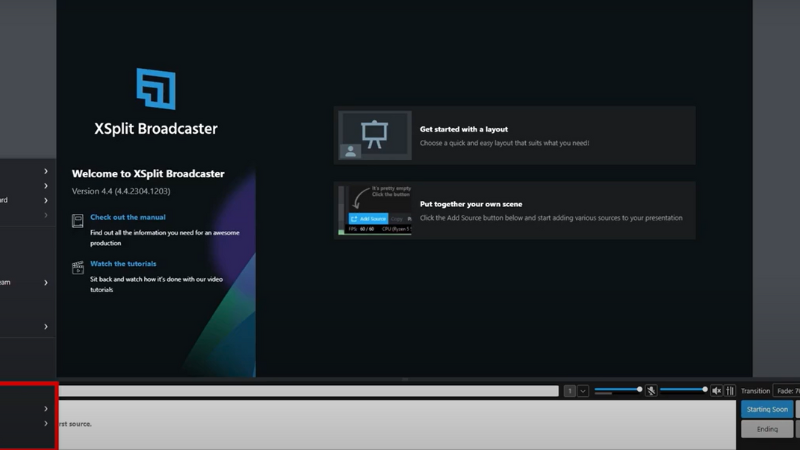
Task: Click the scene number 1 box
Action: pyautogui.click(x=570, y=391)
